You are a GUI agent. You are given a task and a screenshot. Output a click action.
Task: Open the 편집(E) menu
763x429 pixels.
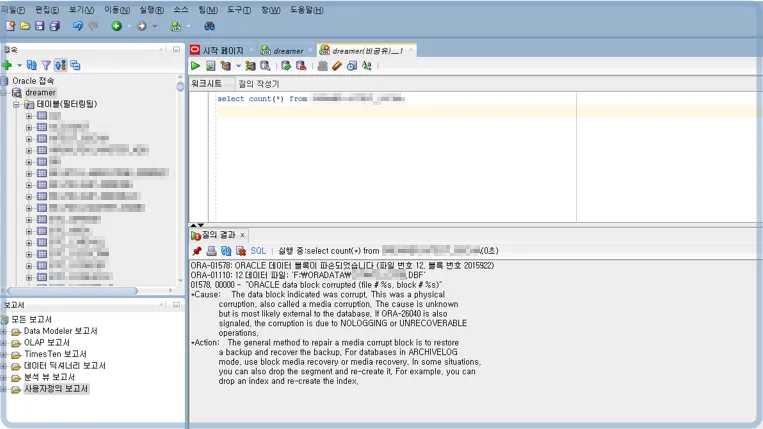pos(47,10)
